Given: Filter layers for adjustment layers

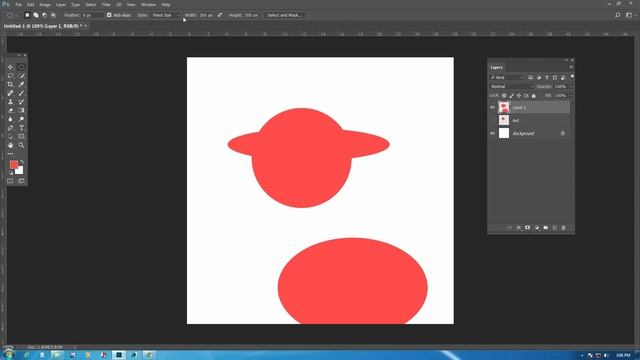Looking at the screenshot, I should coord(538,77).
